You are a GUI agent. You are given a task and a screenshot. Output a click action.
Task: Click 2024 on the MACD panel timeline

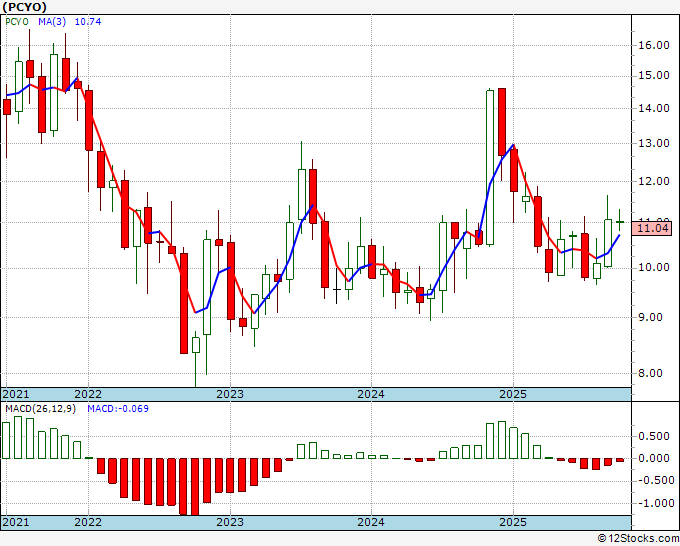371,522
